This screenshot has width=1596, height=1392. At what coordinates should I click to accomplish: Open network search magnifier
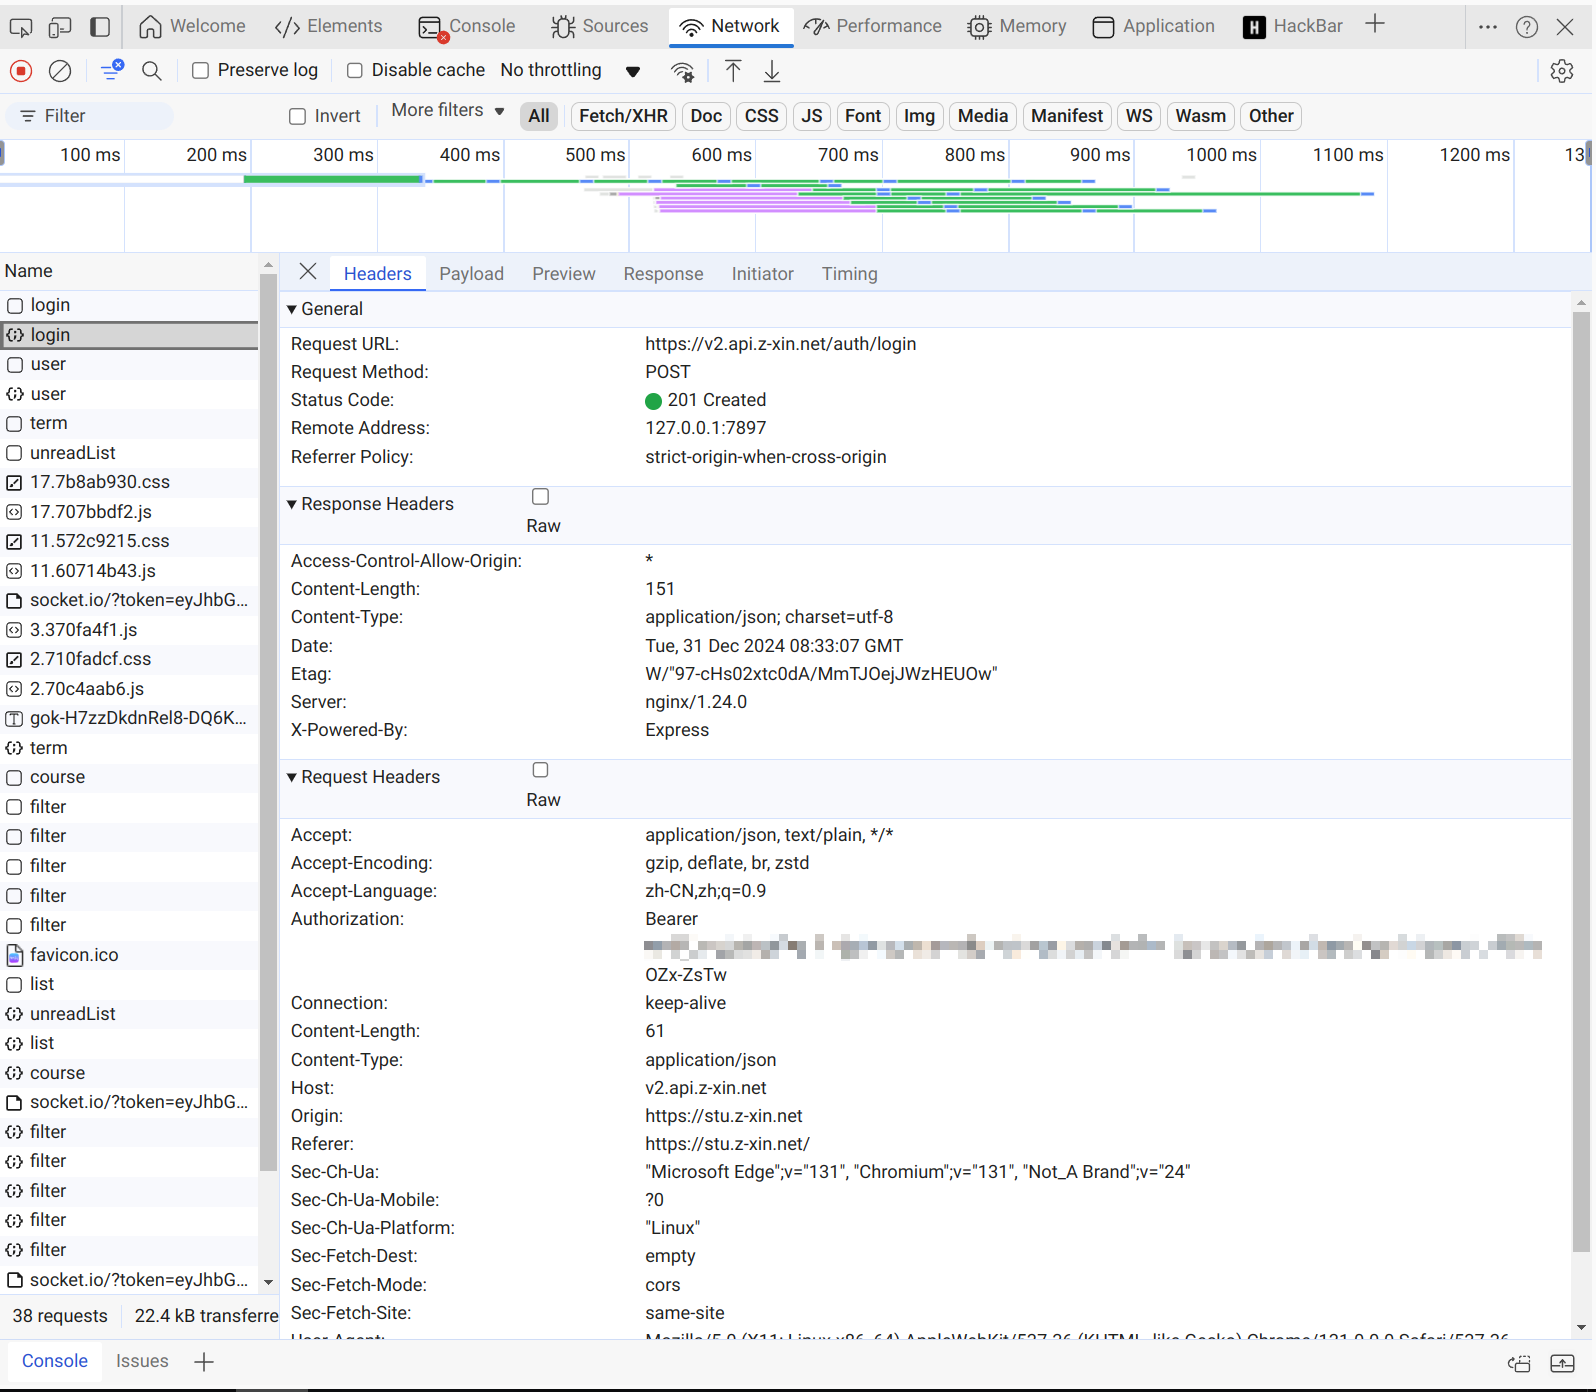pos(152,71)
